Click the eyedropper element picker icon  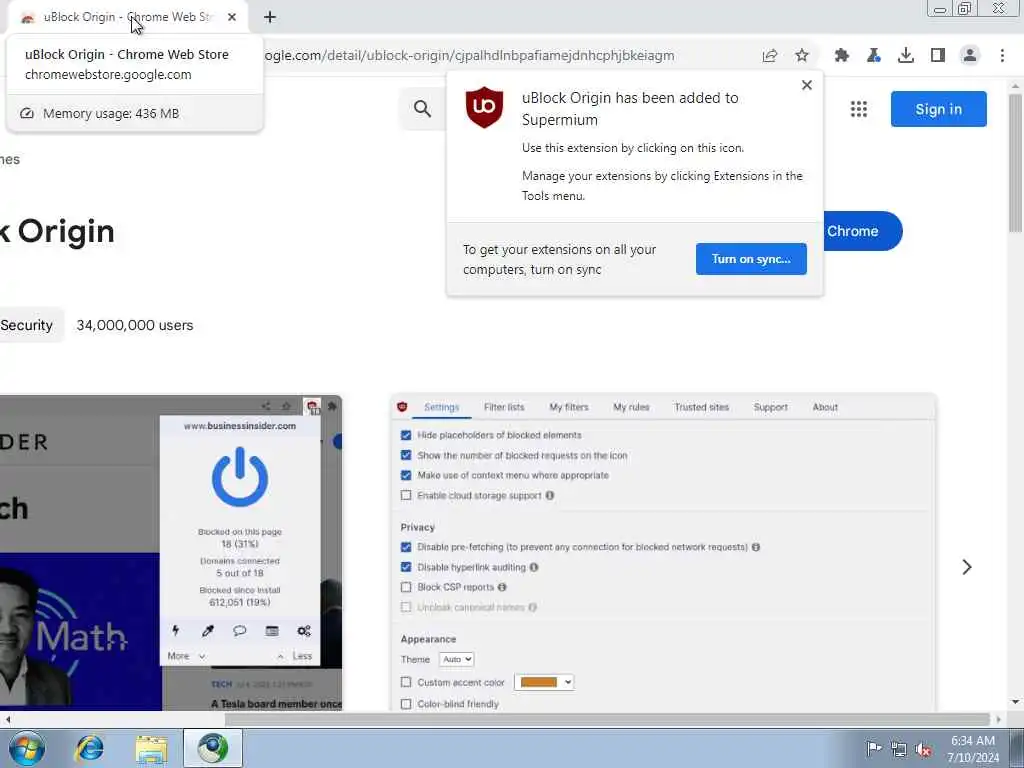208,631
